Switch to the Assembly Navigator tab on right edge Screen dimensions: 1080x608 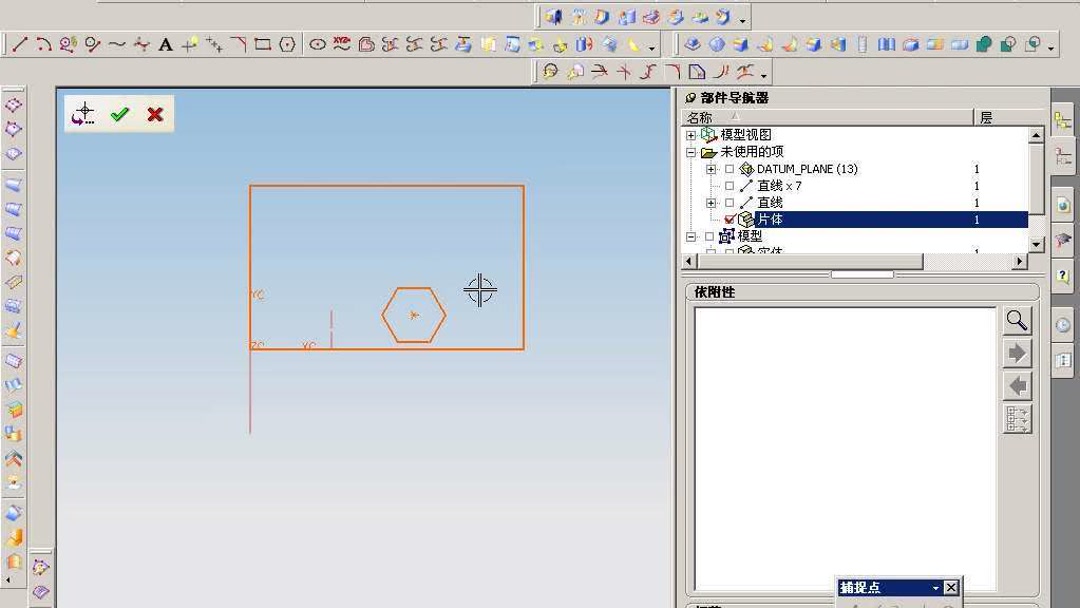(1065, 118)
